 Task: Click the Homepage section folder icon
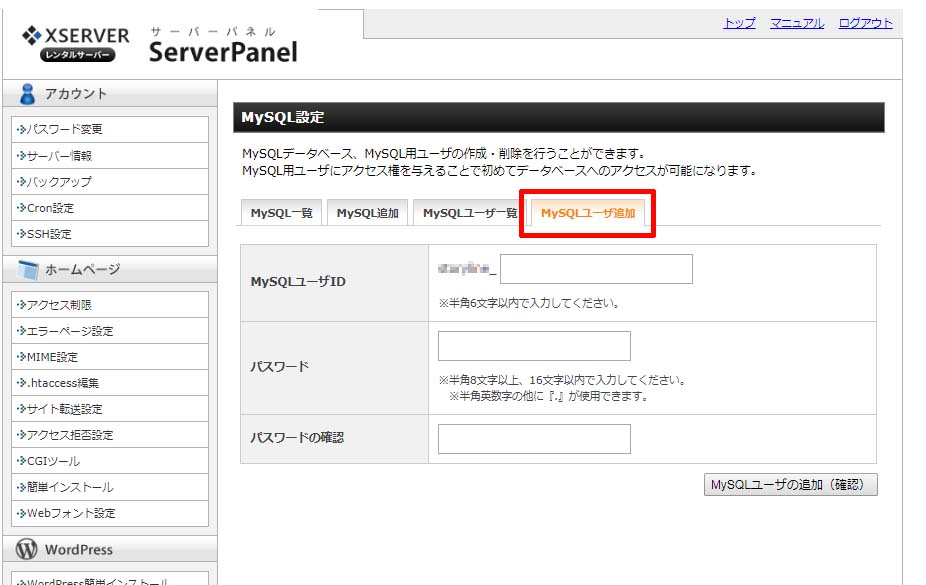click(x=27, y=269)
